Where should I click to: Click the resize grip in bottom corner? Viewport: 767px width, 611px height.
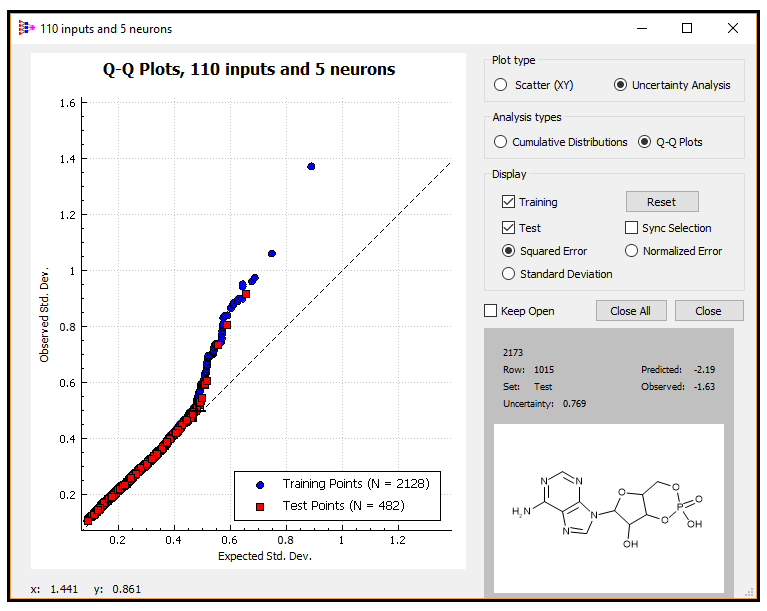click(x=749, y=592)
